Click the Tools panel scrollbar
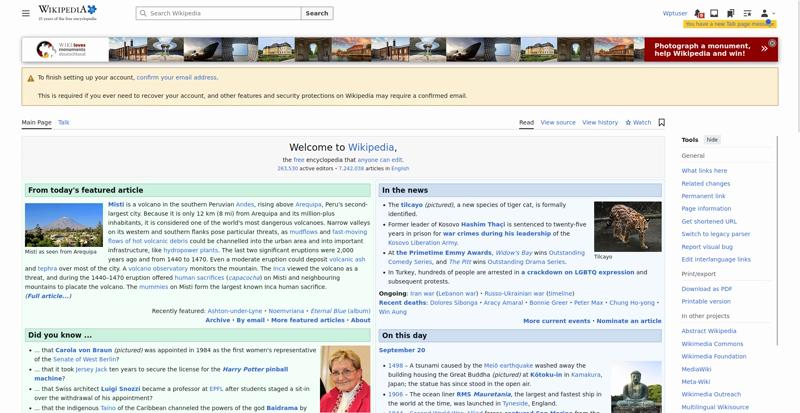The width and height of the screenshot is (800, 413). click(777, 240)
